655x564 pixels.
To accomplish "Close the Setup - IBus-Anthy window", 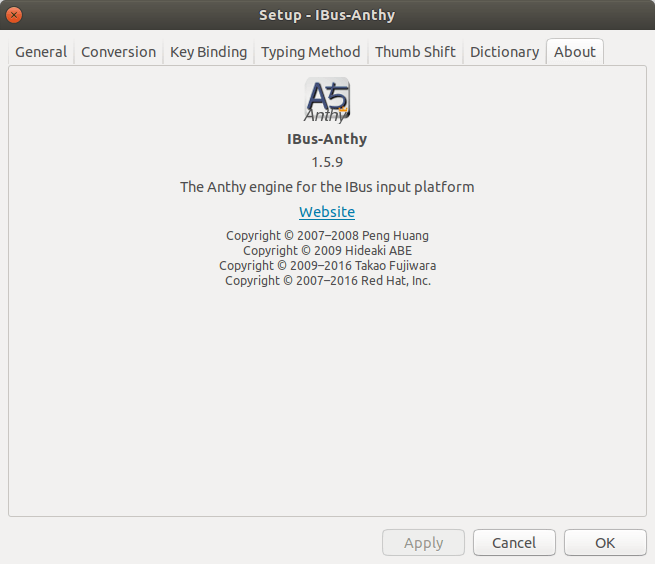I will pyautogui.click(x=14, y=15).
